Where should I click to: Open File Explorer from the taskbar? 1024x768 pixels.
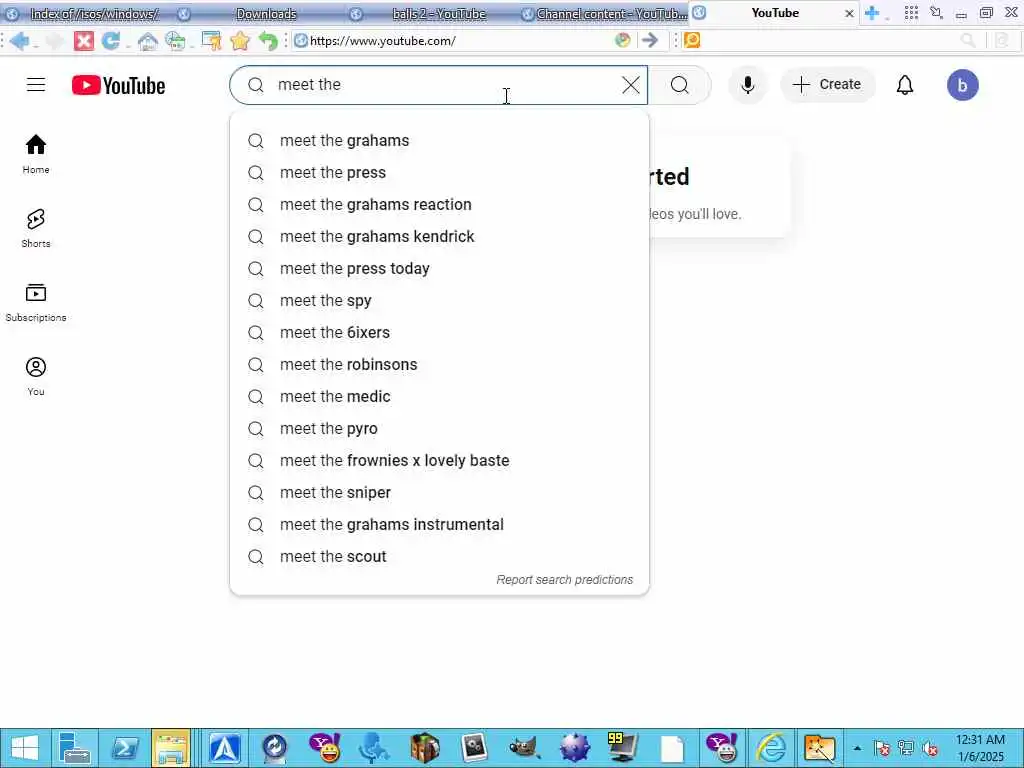coord(171,748)
